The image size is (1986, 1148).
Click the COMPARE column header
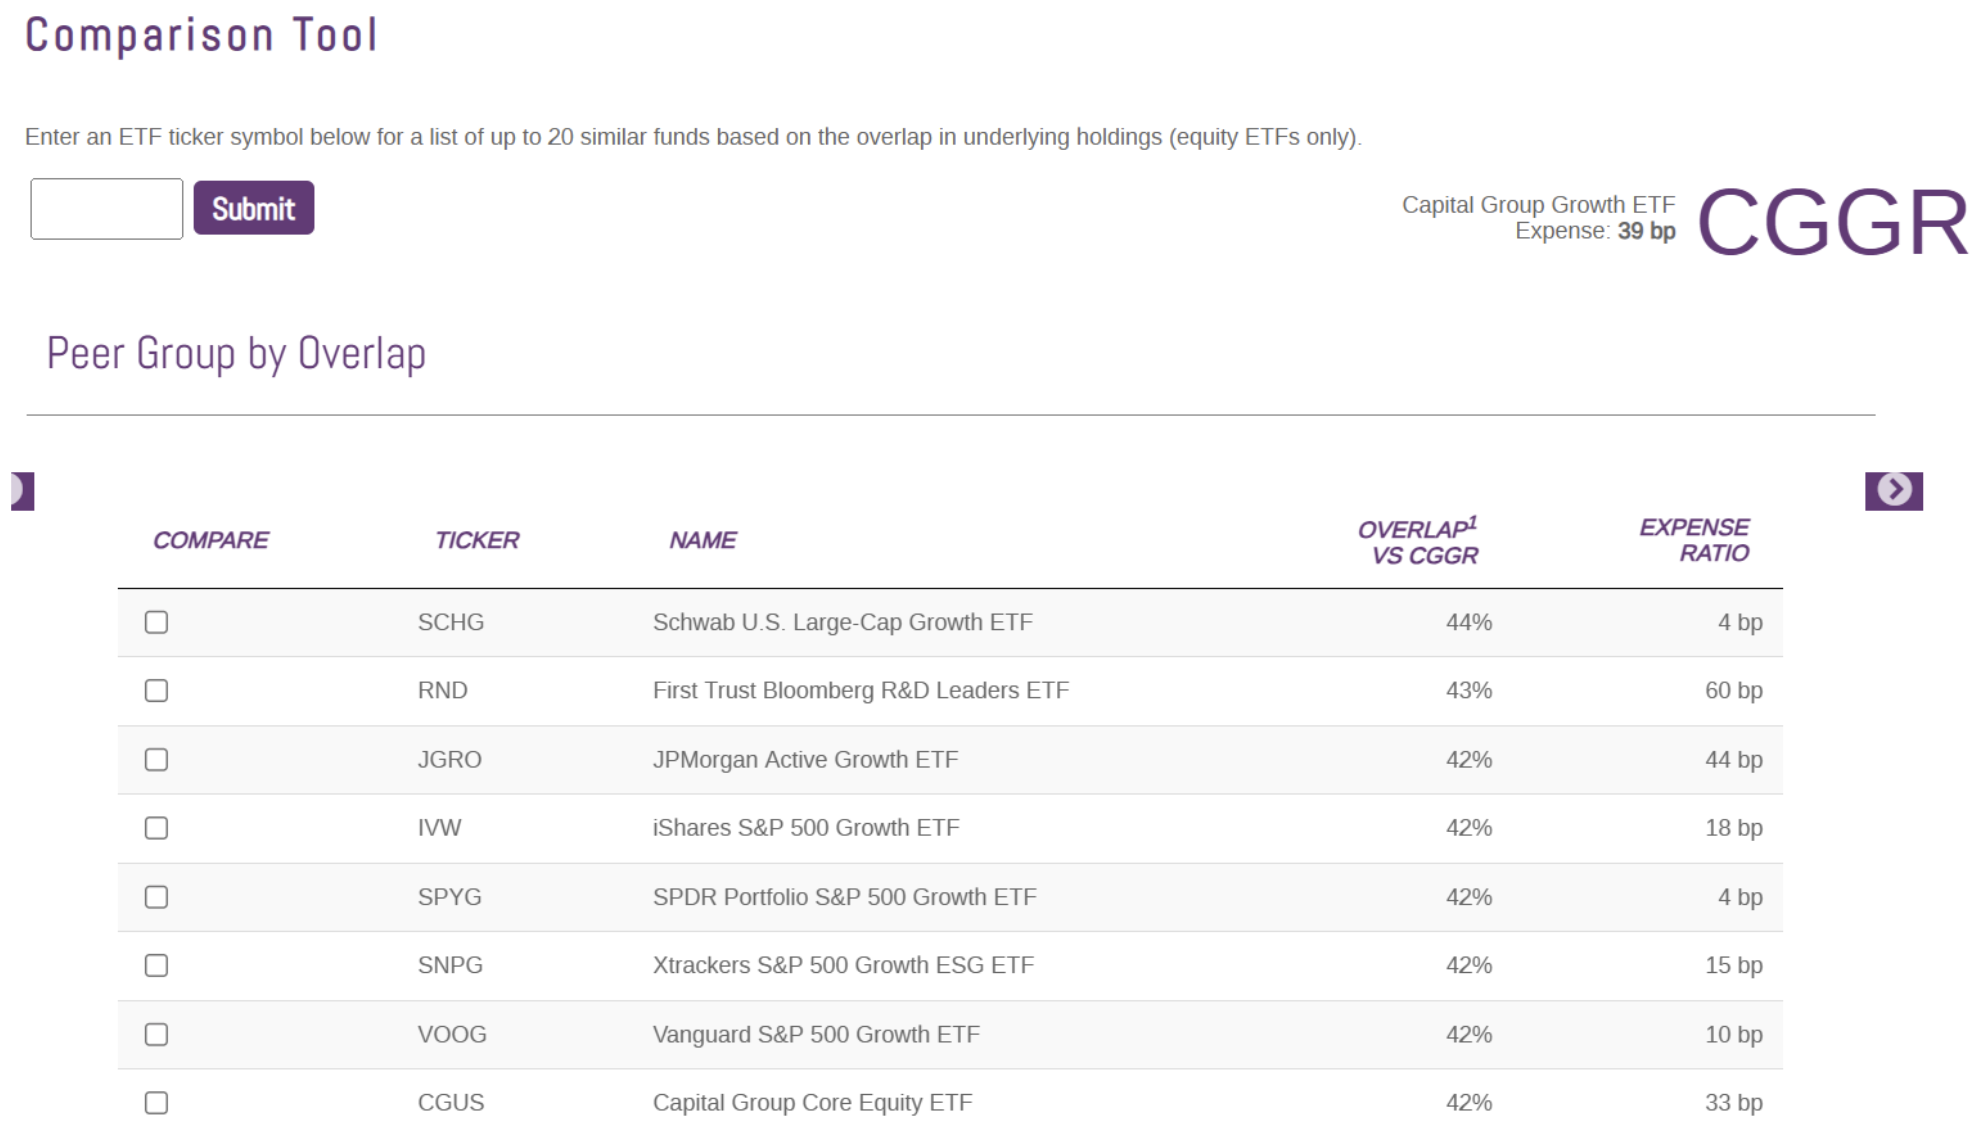pos(211,540)
